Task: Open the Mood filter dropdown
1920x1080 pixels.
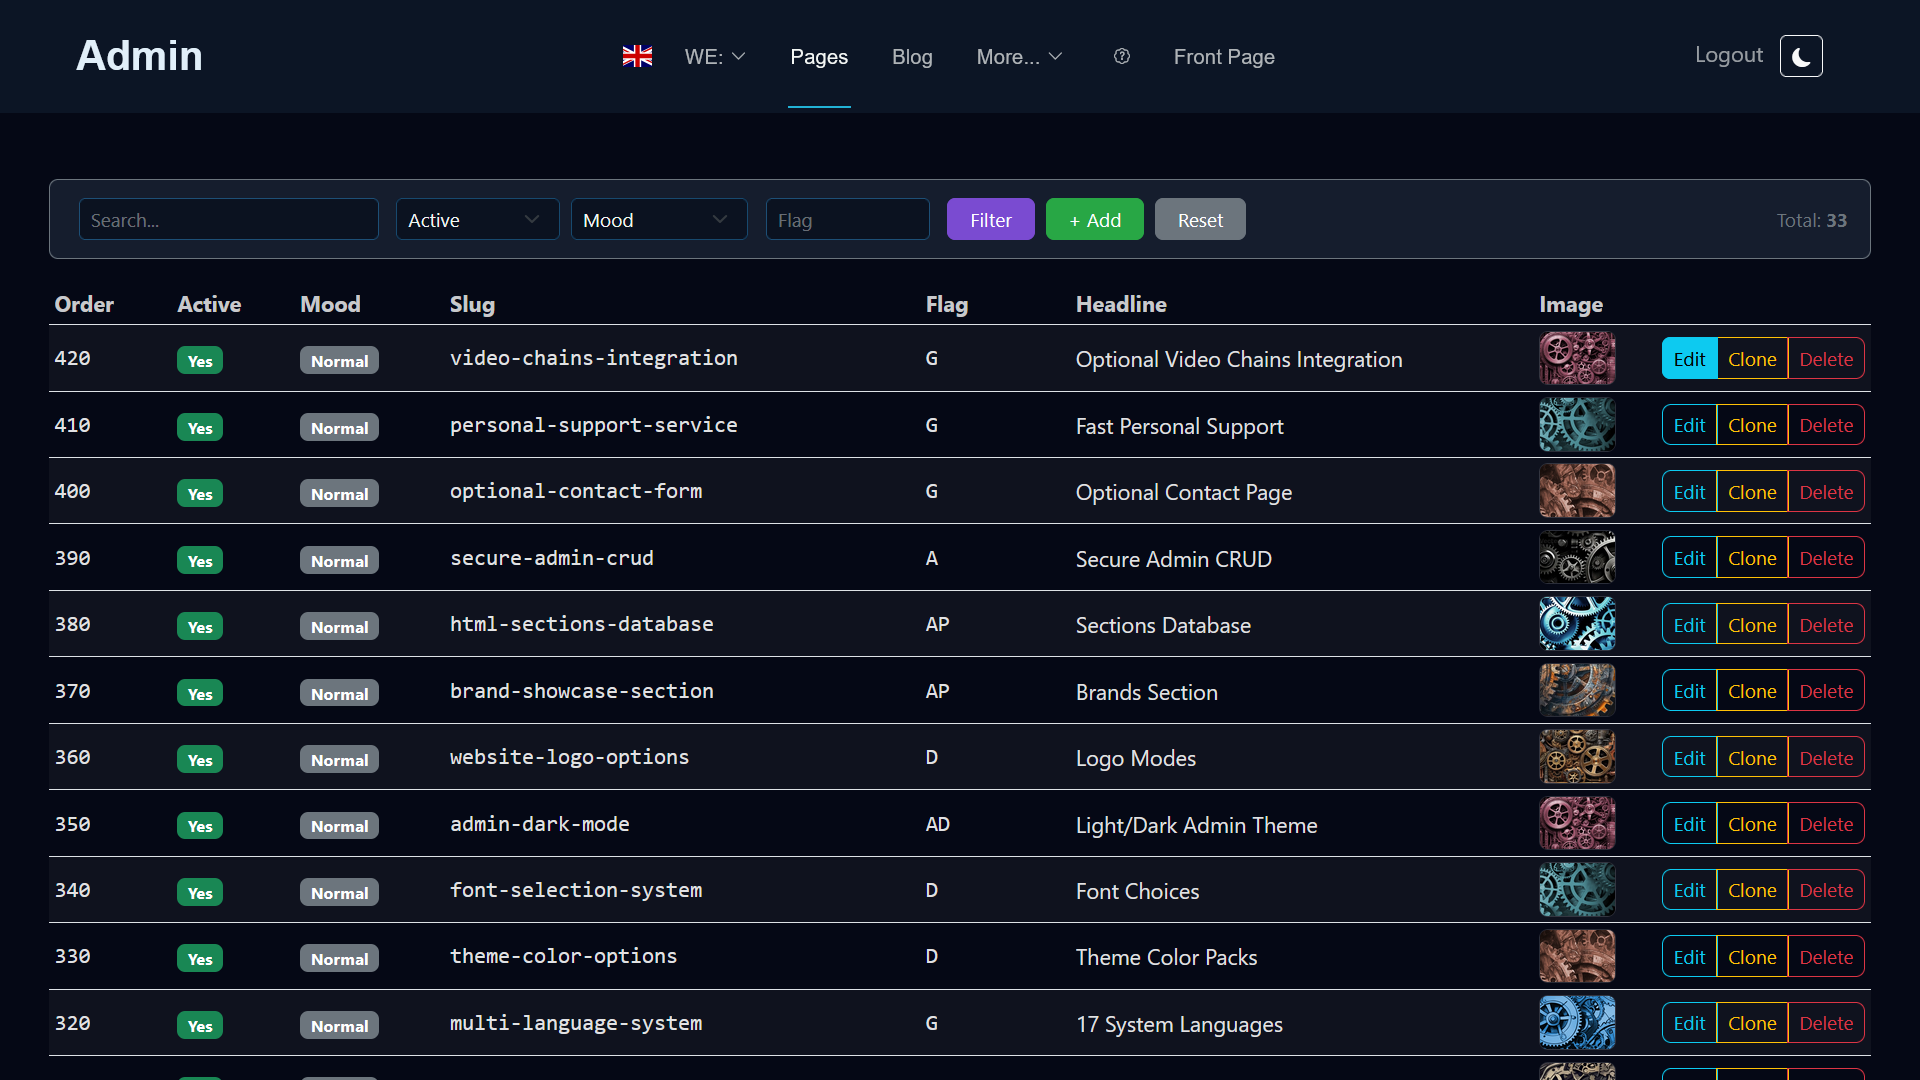Action: [x=659, y=220]
